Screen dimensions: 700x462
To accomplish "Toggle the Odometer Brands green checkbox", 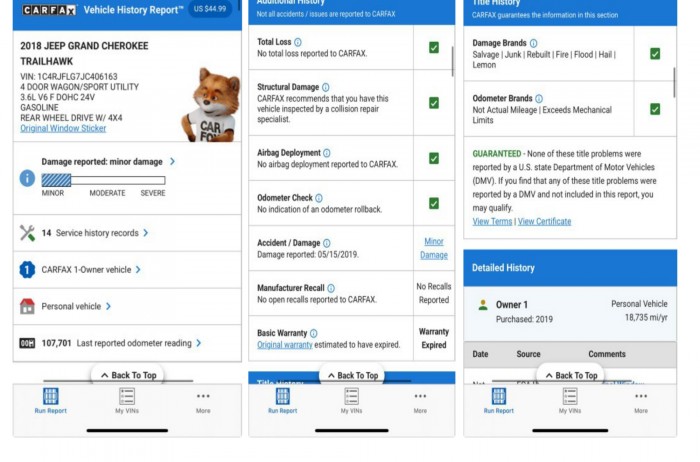I will pyautogui.click(x=654, y=108).
